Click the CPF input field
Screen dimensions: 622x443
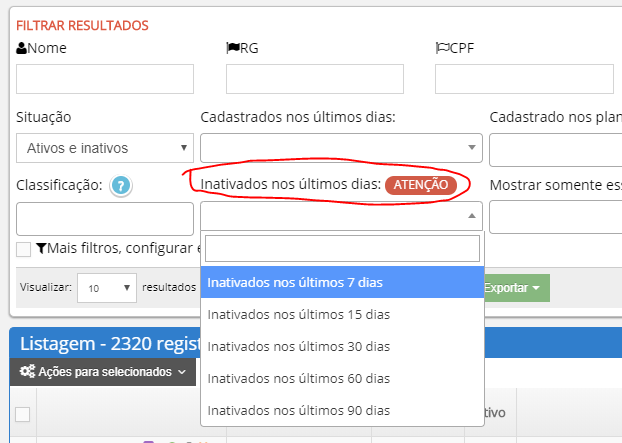(x=524, y=79)
